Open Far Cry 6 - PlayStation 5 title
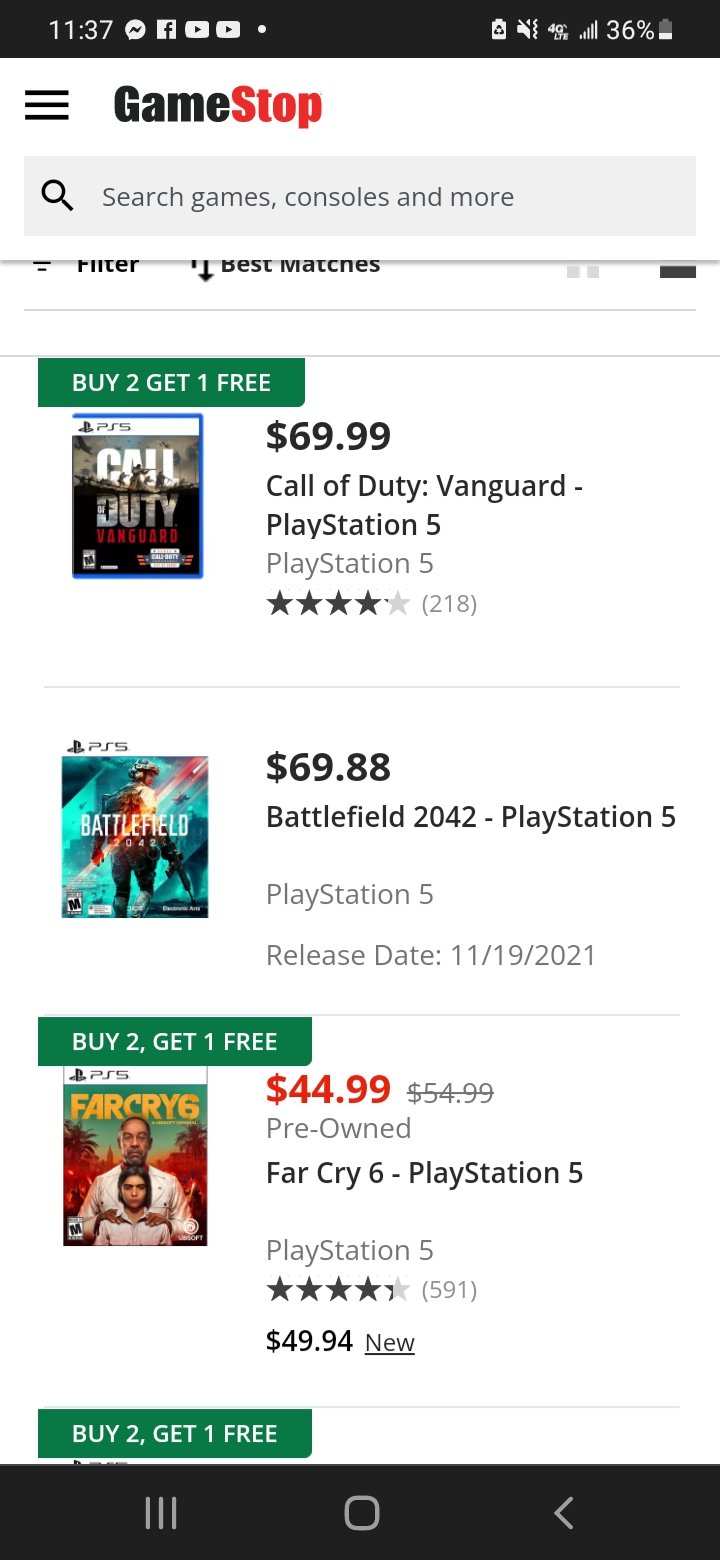 click(x=424, y=1173)
